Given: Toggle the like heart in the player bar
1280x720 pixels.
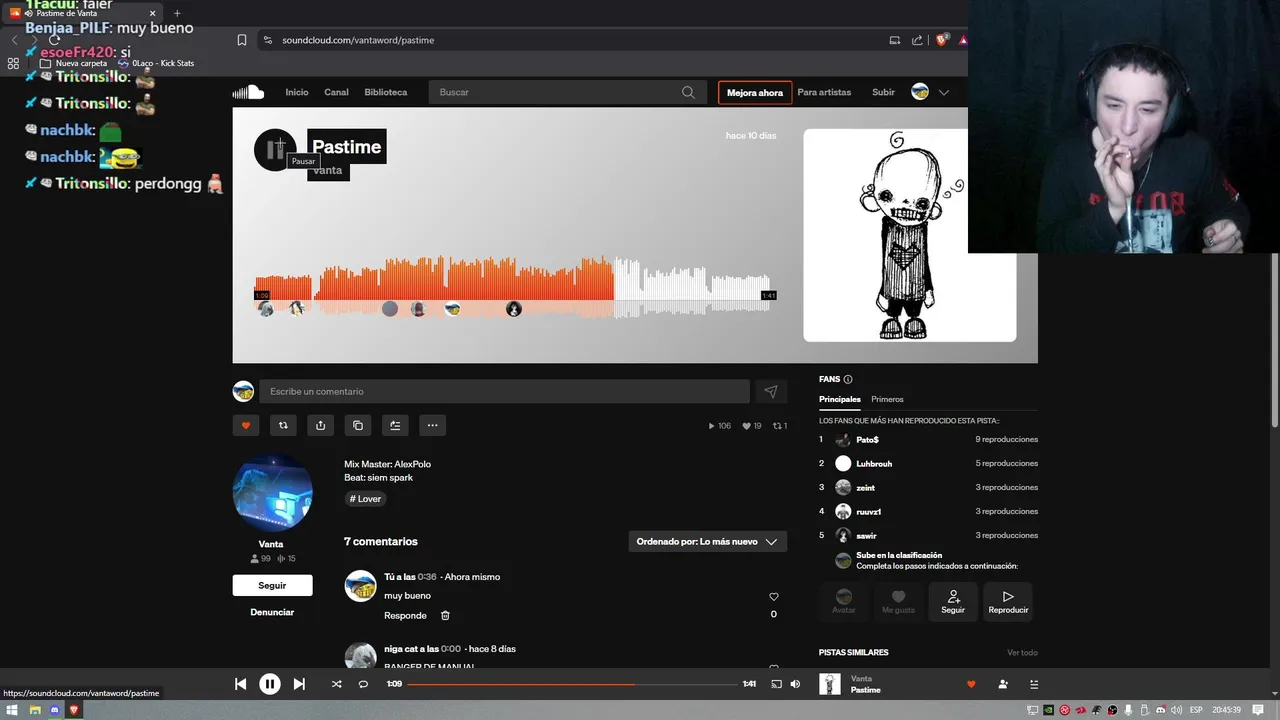Looking at the screenshot, I should (971, 684).
